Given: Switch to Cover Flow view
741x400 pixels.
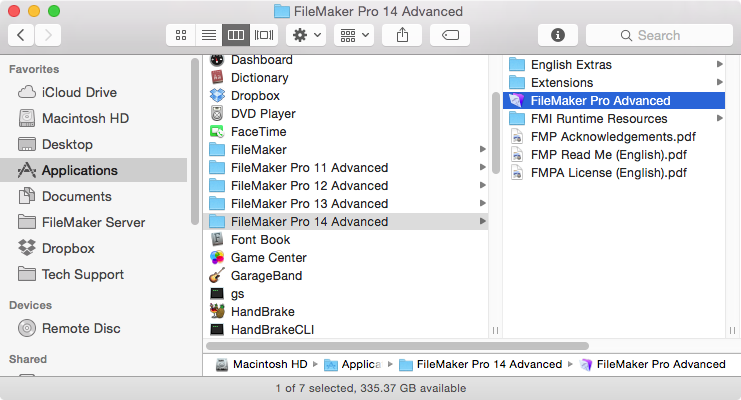Looking at the screenshot, I should click(264, 35).
